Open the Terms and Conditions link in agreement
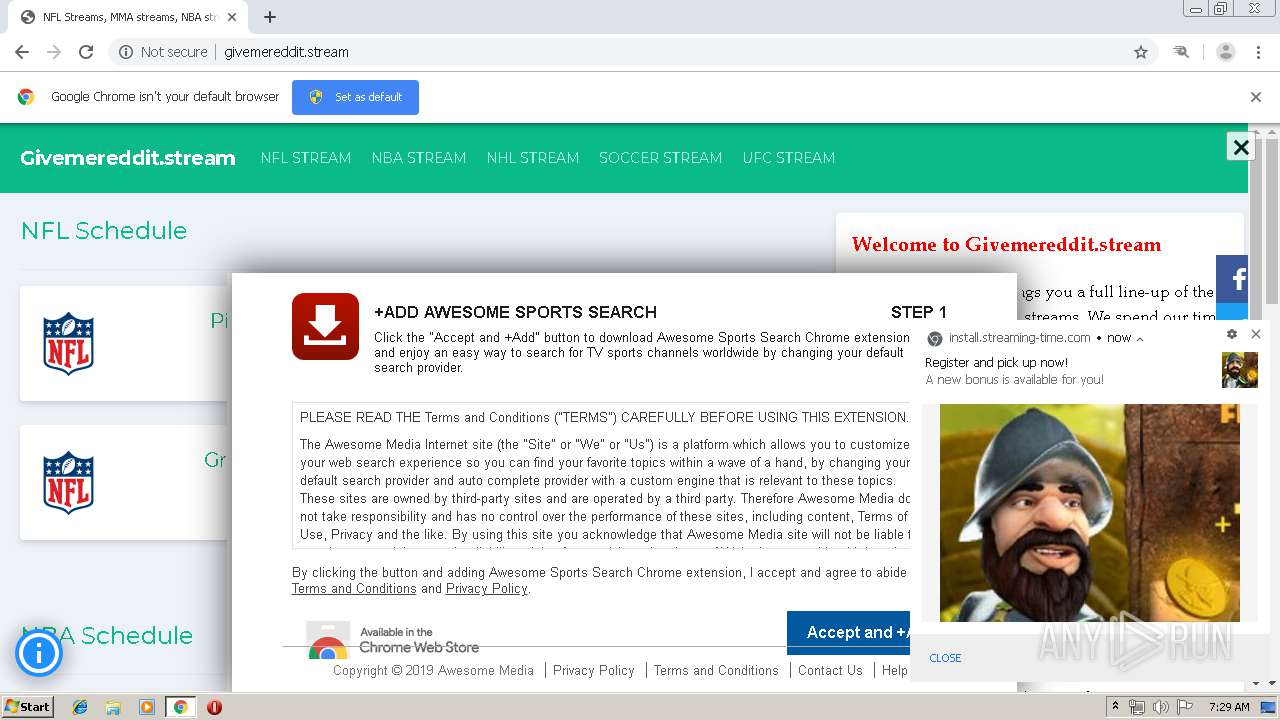The image size is (1280, 720). click(x=354, y=589)
